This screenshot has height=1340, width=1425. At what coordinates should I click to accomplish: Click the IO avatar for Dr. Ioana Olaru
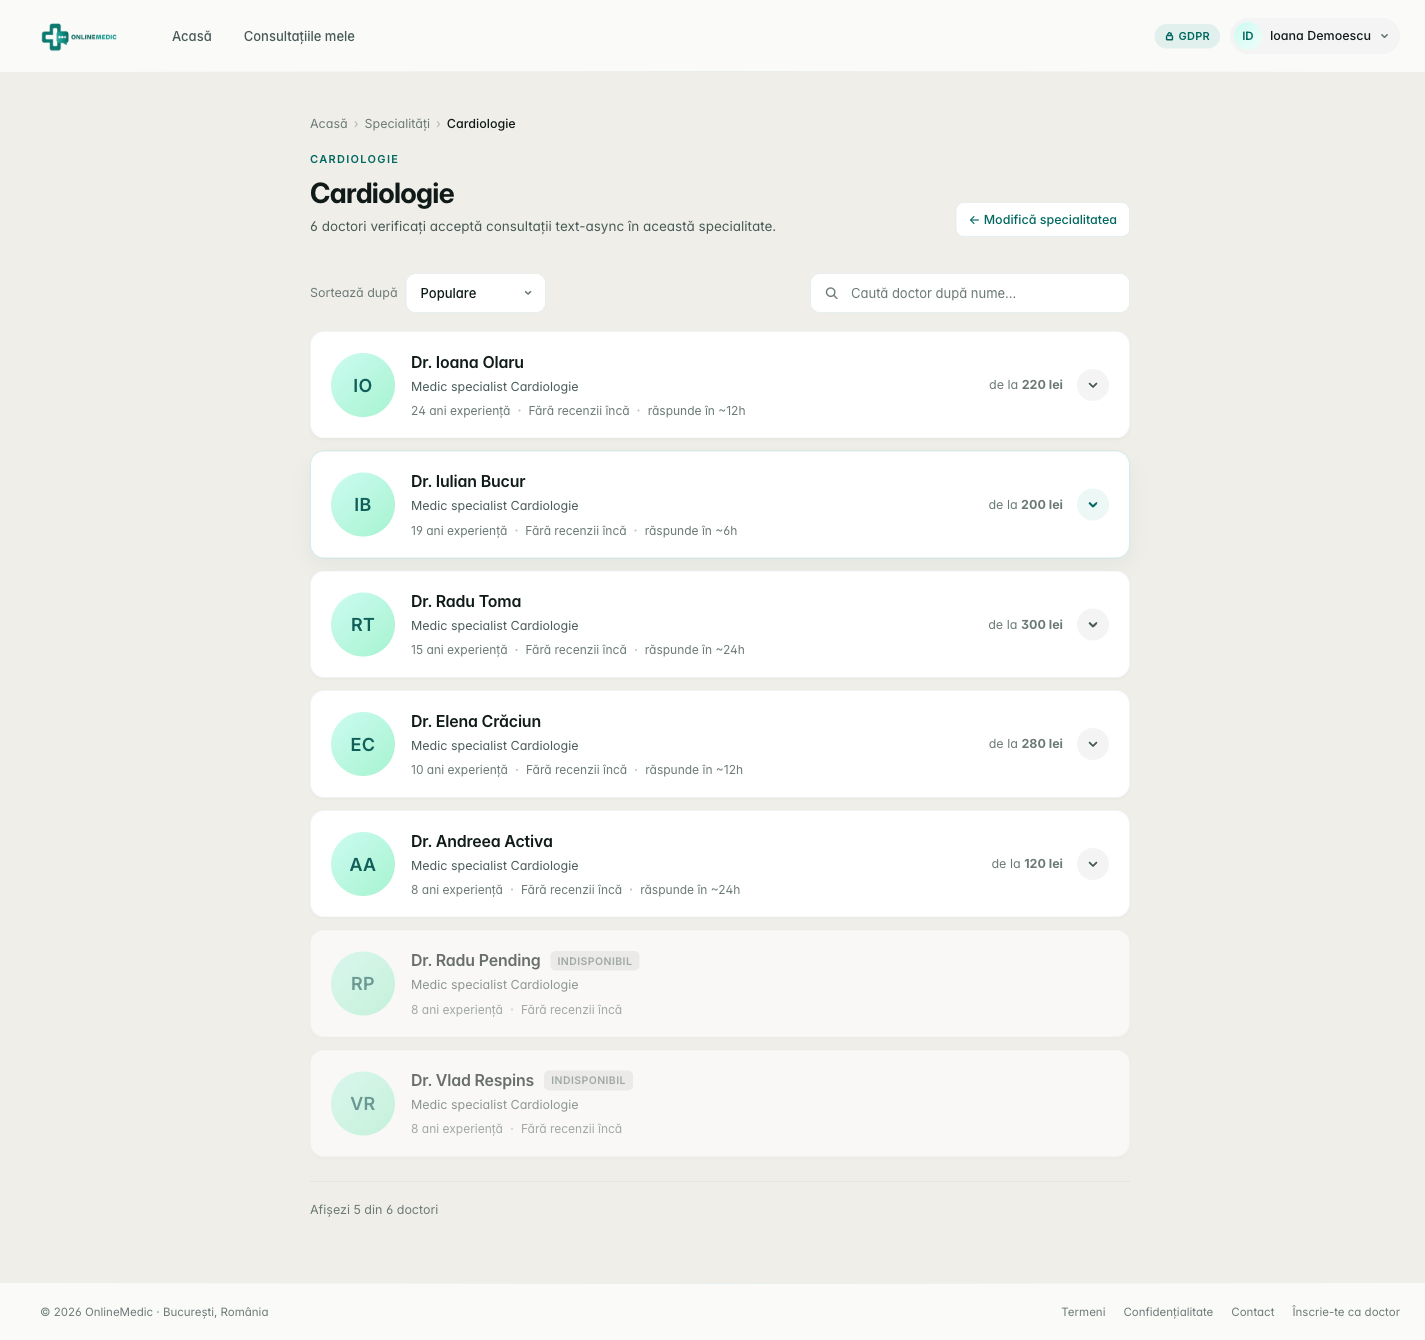coord(363,385)
